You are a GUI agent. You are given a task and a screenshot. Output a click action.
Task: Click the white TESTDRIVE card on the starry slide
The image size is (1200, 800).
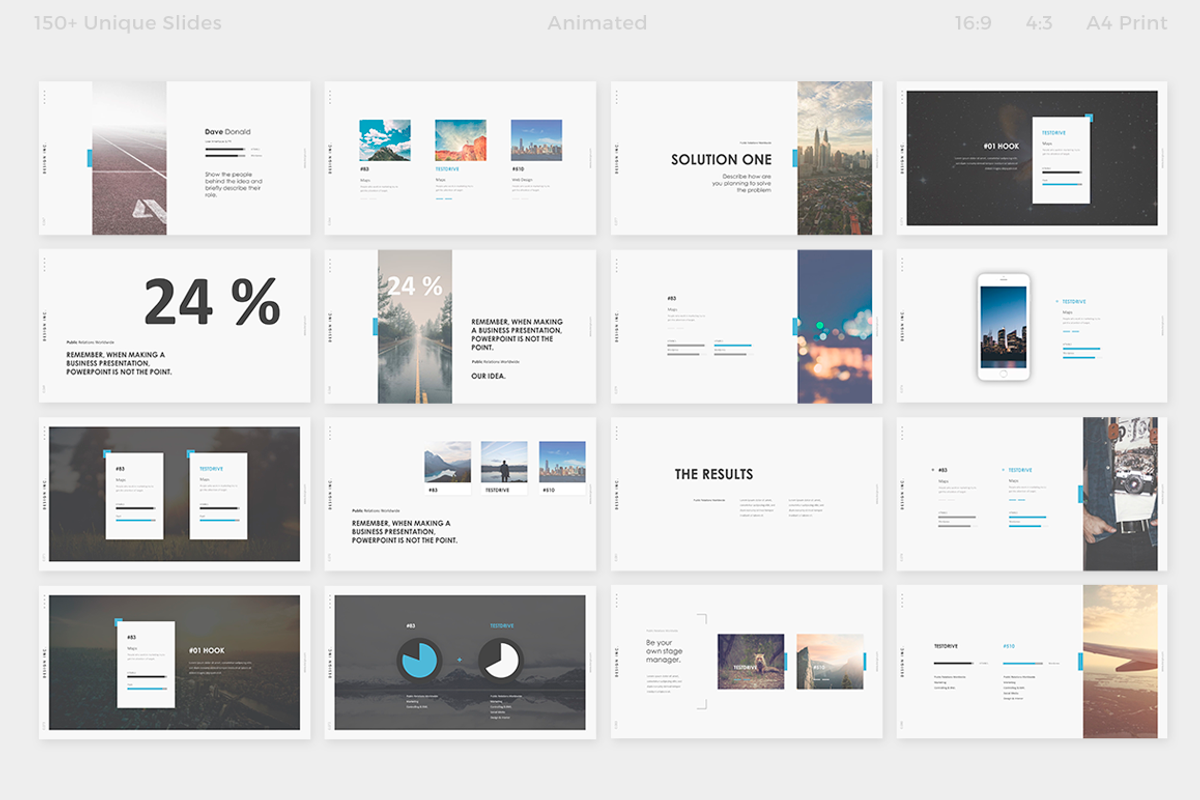(1061, 162)
